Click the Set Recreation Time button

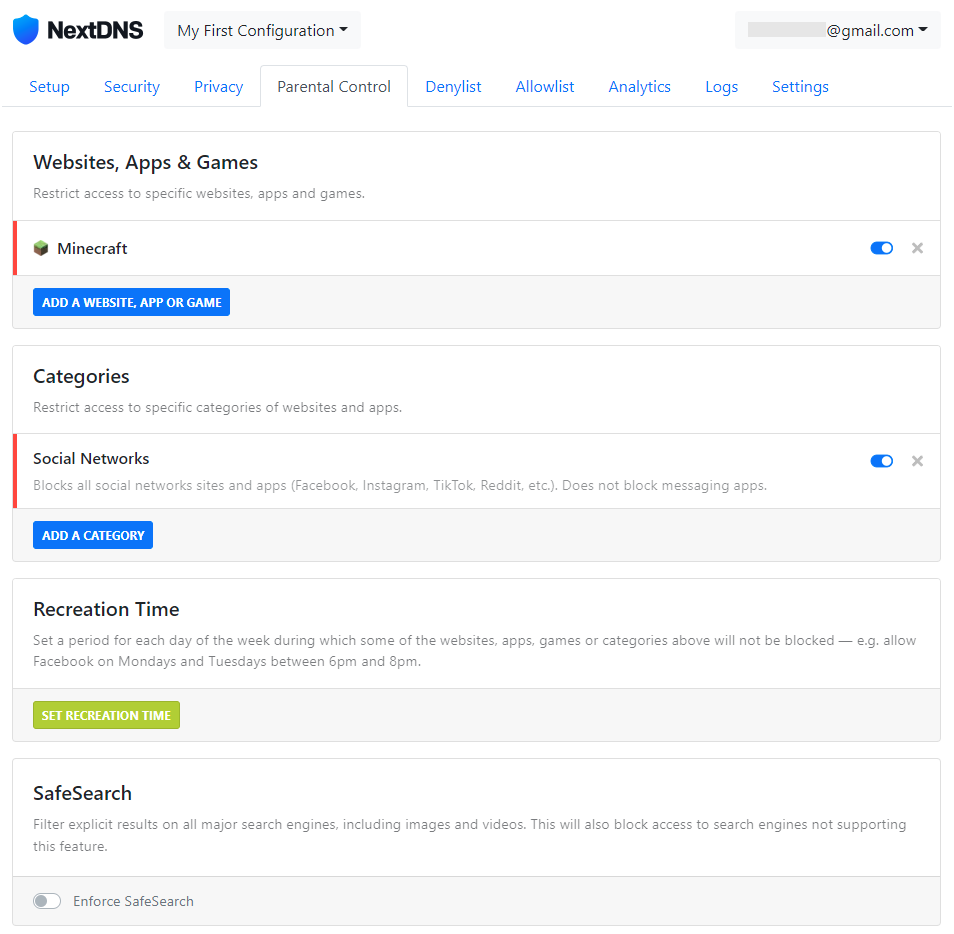(x=106, y=715)
